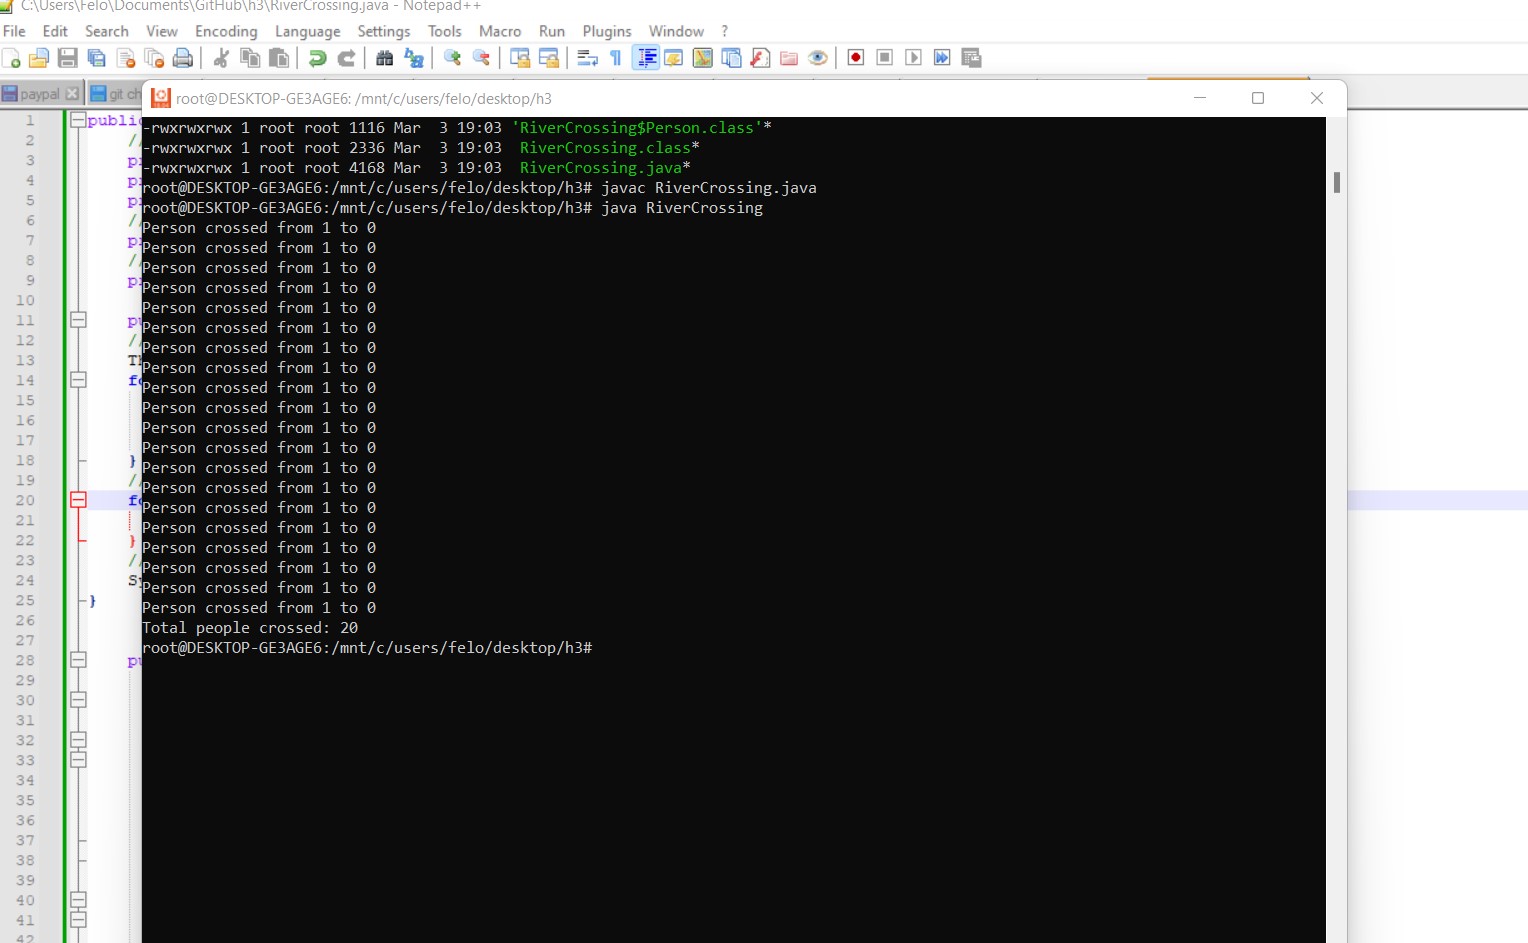Open the Folder as Workspace icon
The height and width of the screenshot is (943, 1528).
(789, 58)
